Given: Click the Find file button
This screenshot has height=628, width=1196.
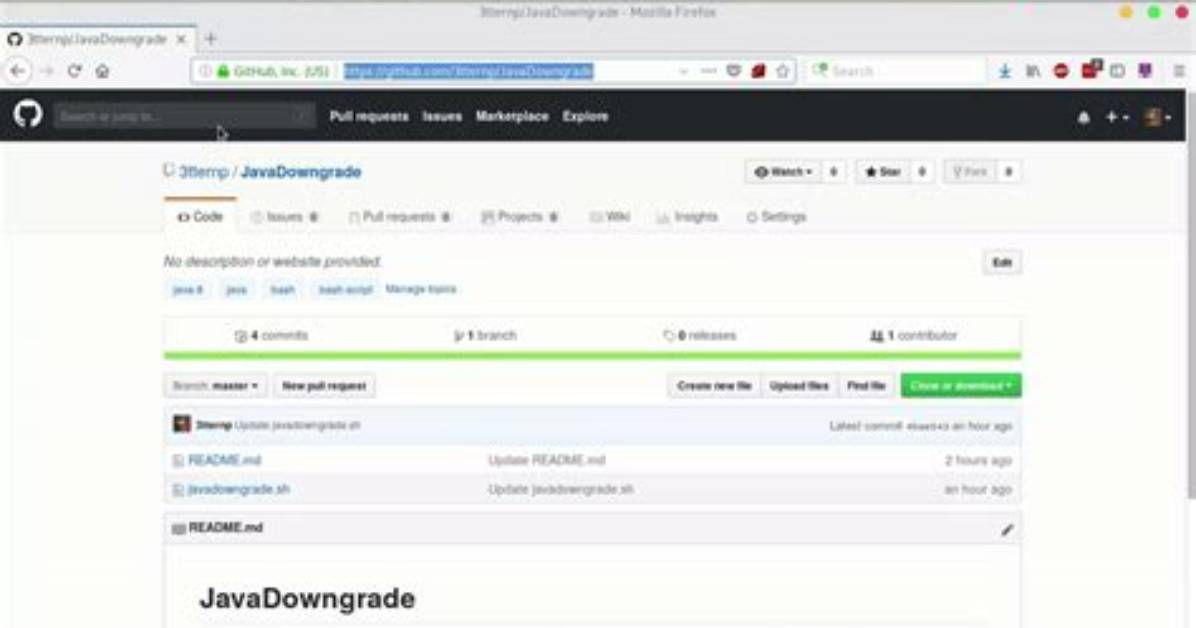Looking at the screenshot, I should [866, 385].
